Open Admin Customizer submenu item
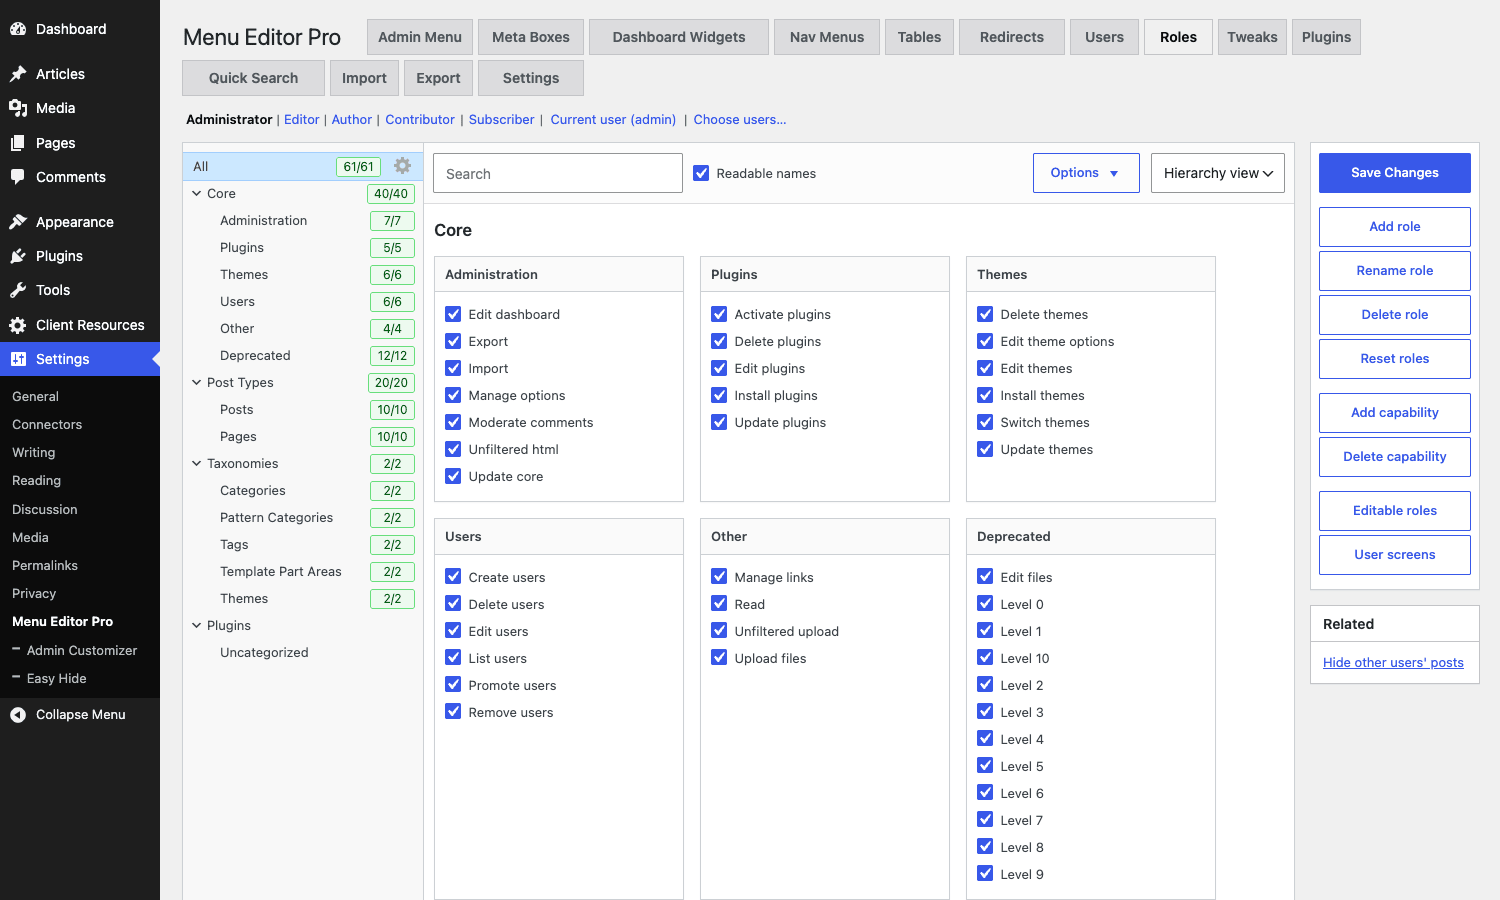 tap(82, 650)
